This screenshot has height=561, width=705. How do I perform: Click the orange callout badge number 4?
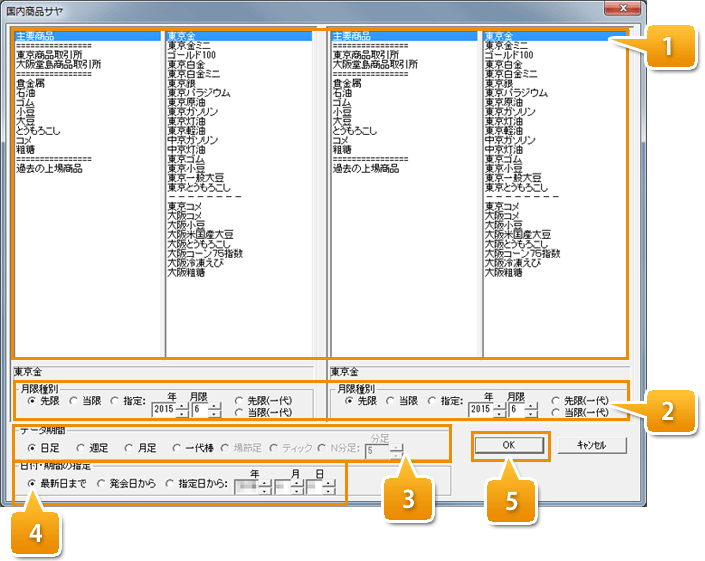[36, 526]
